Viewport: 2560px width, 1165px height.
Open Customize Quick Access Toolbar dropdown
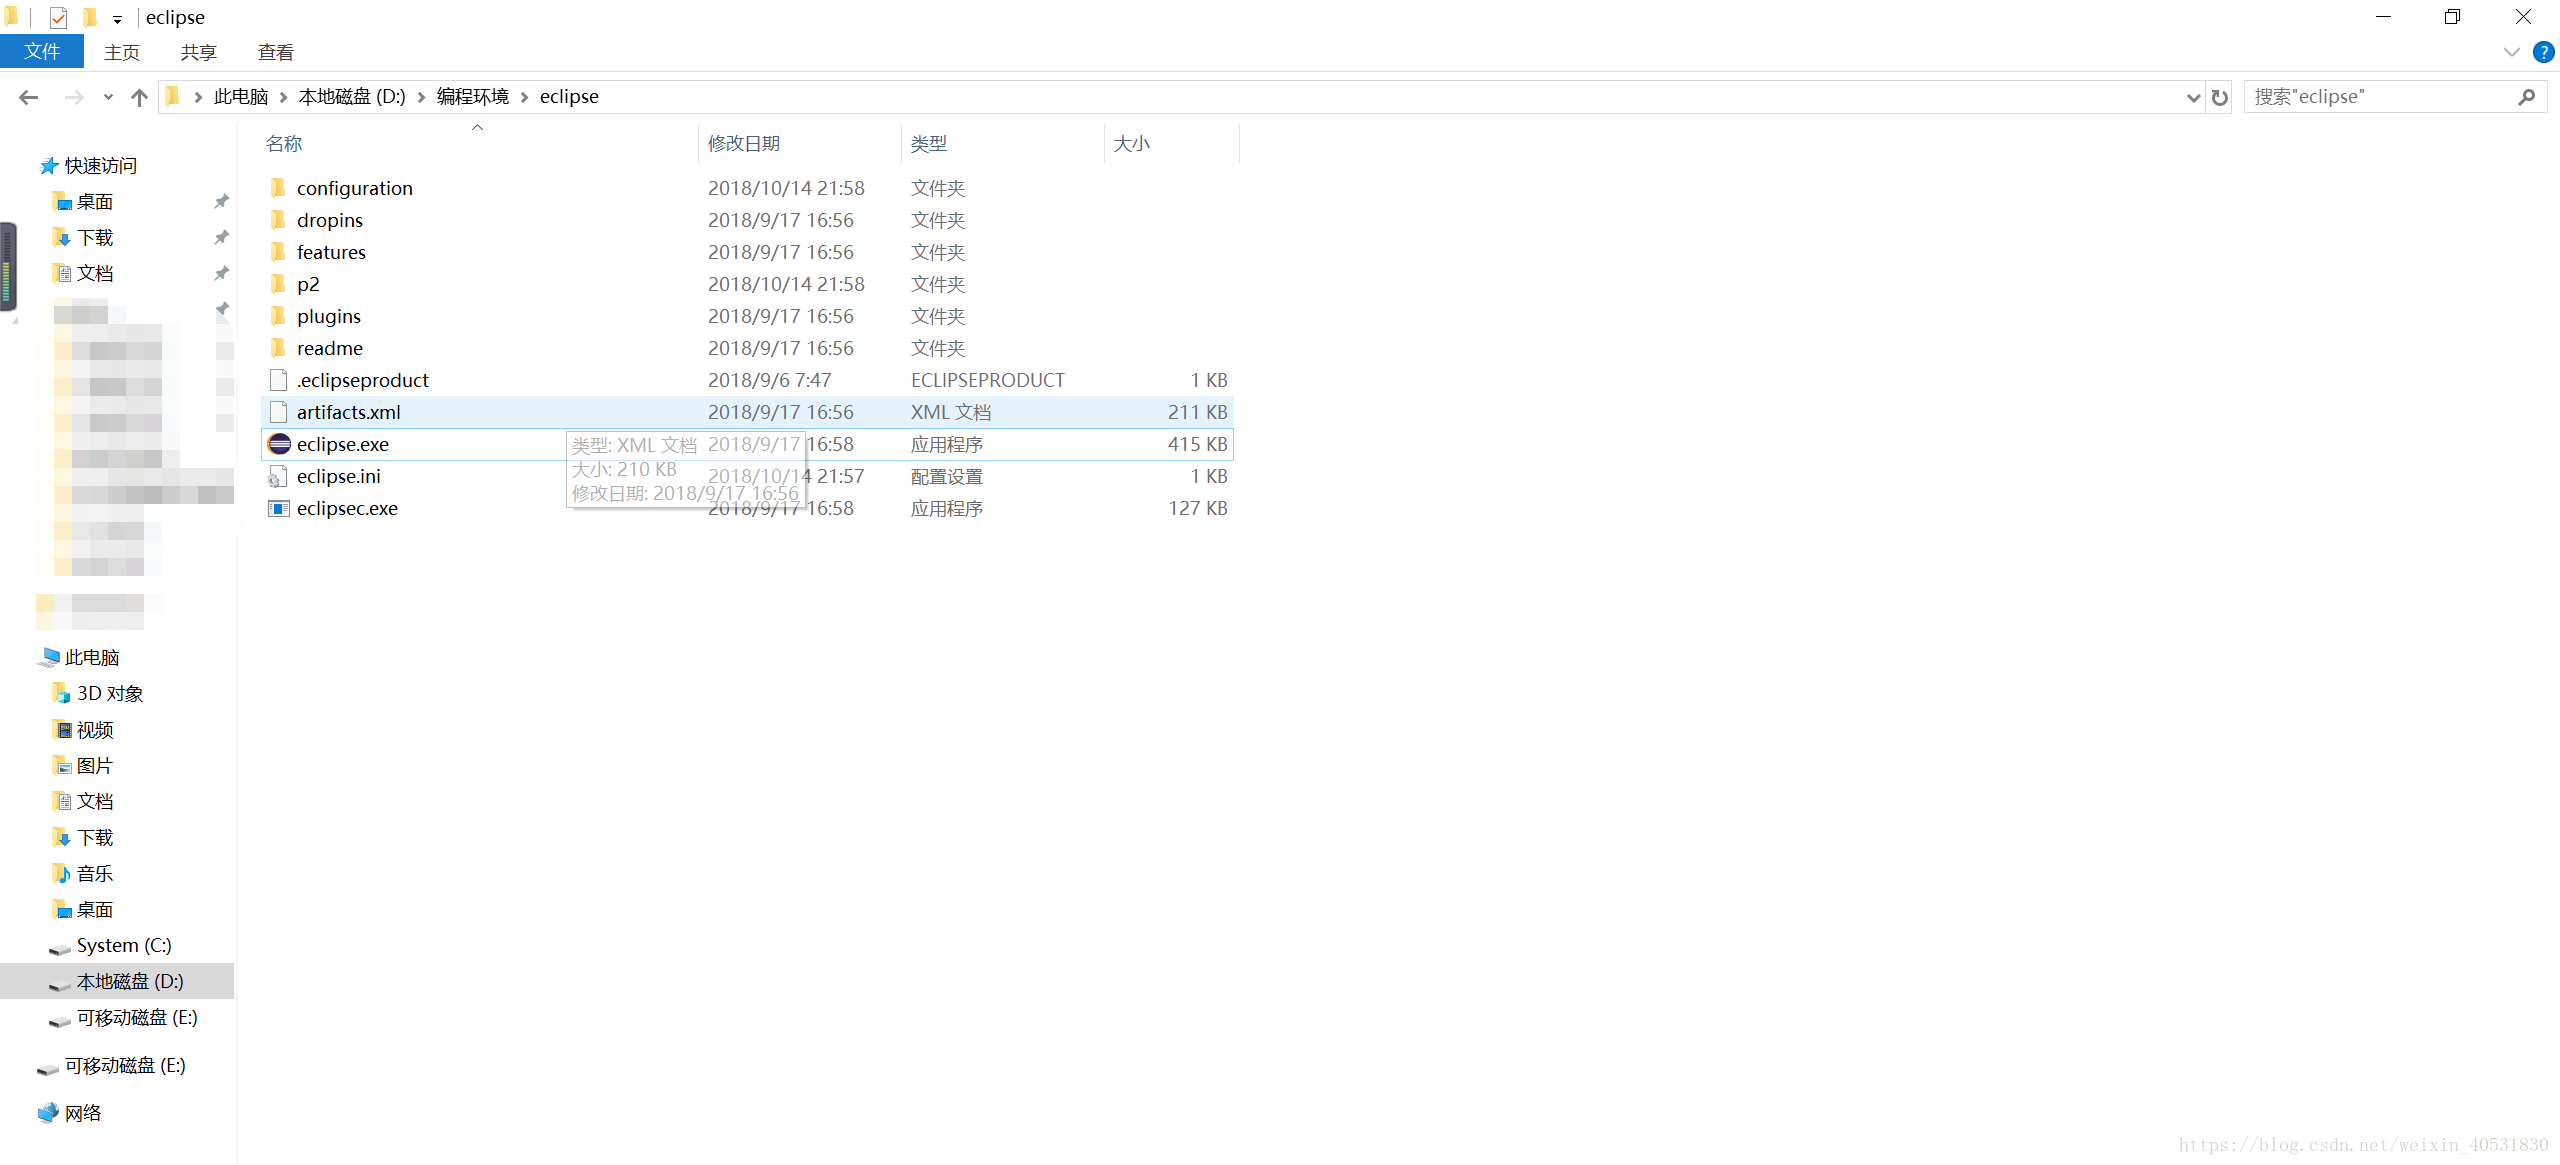click(117, 19)
